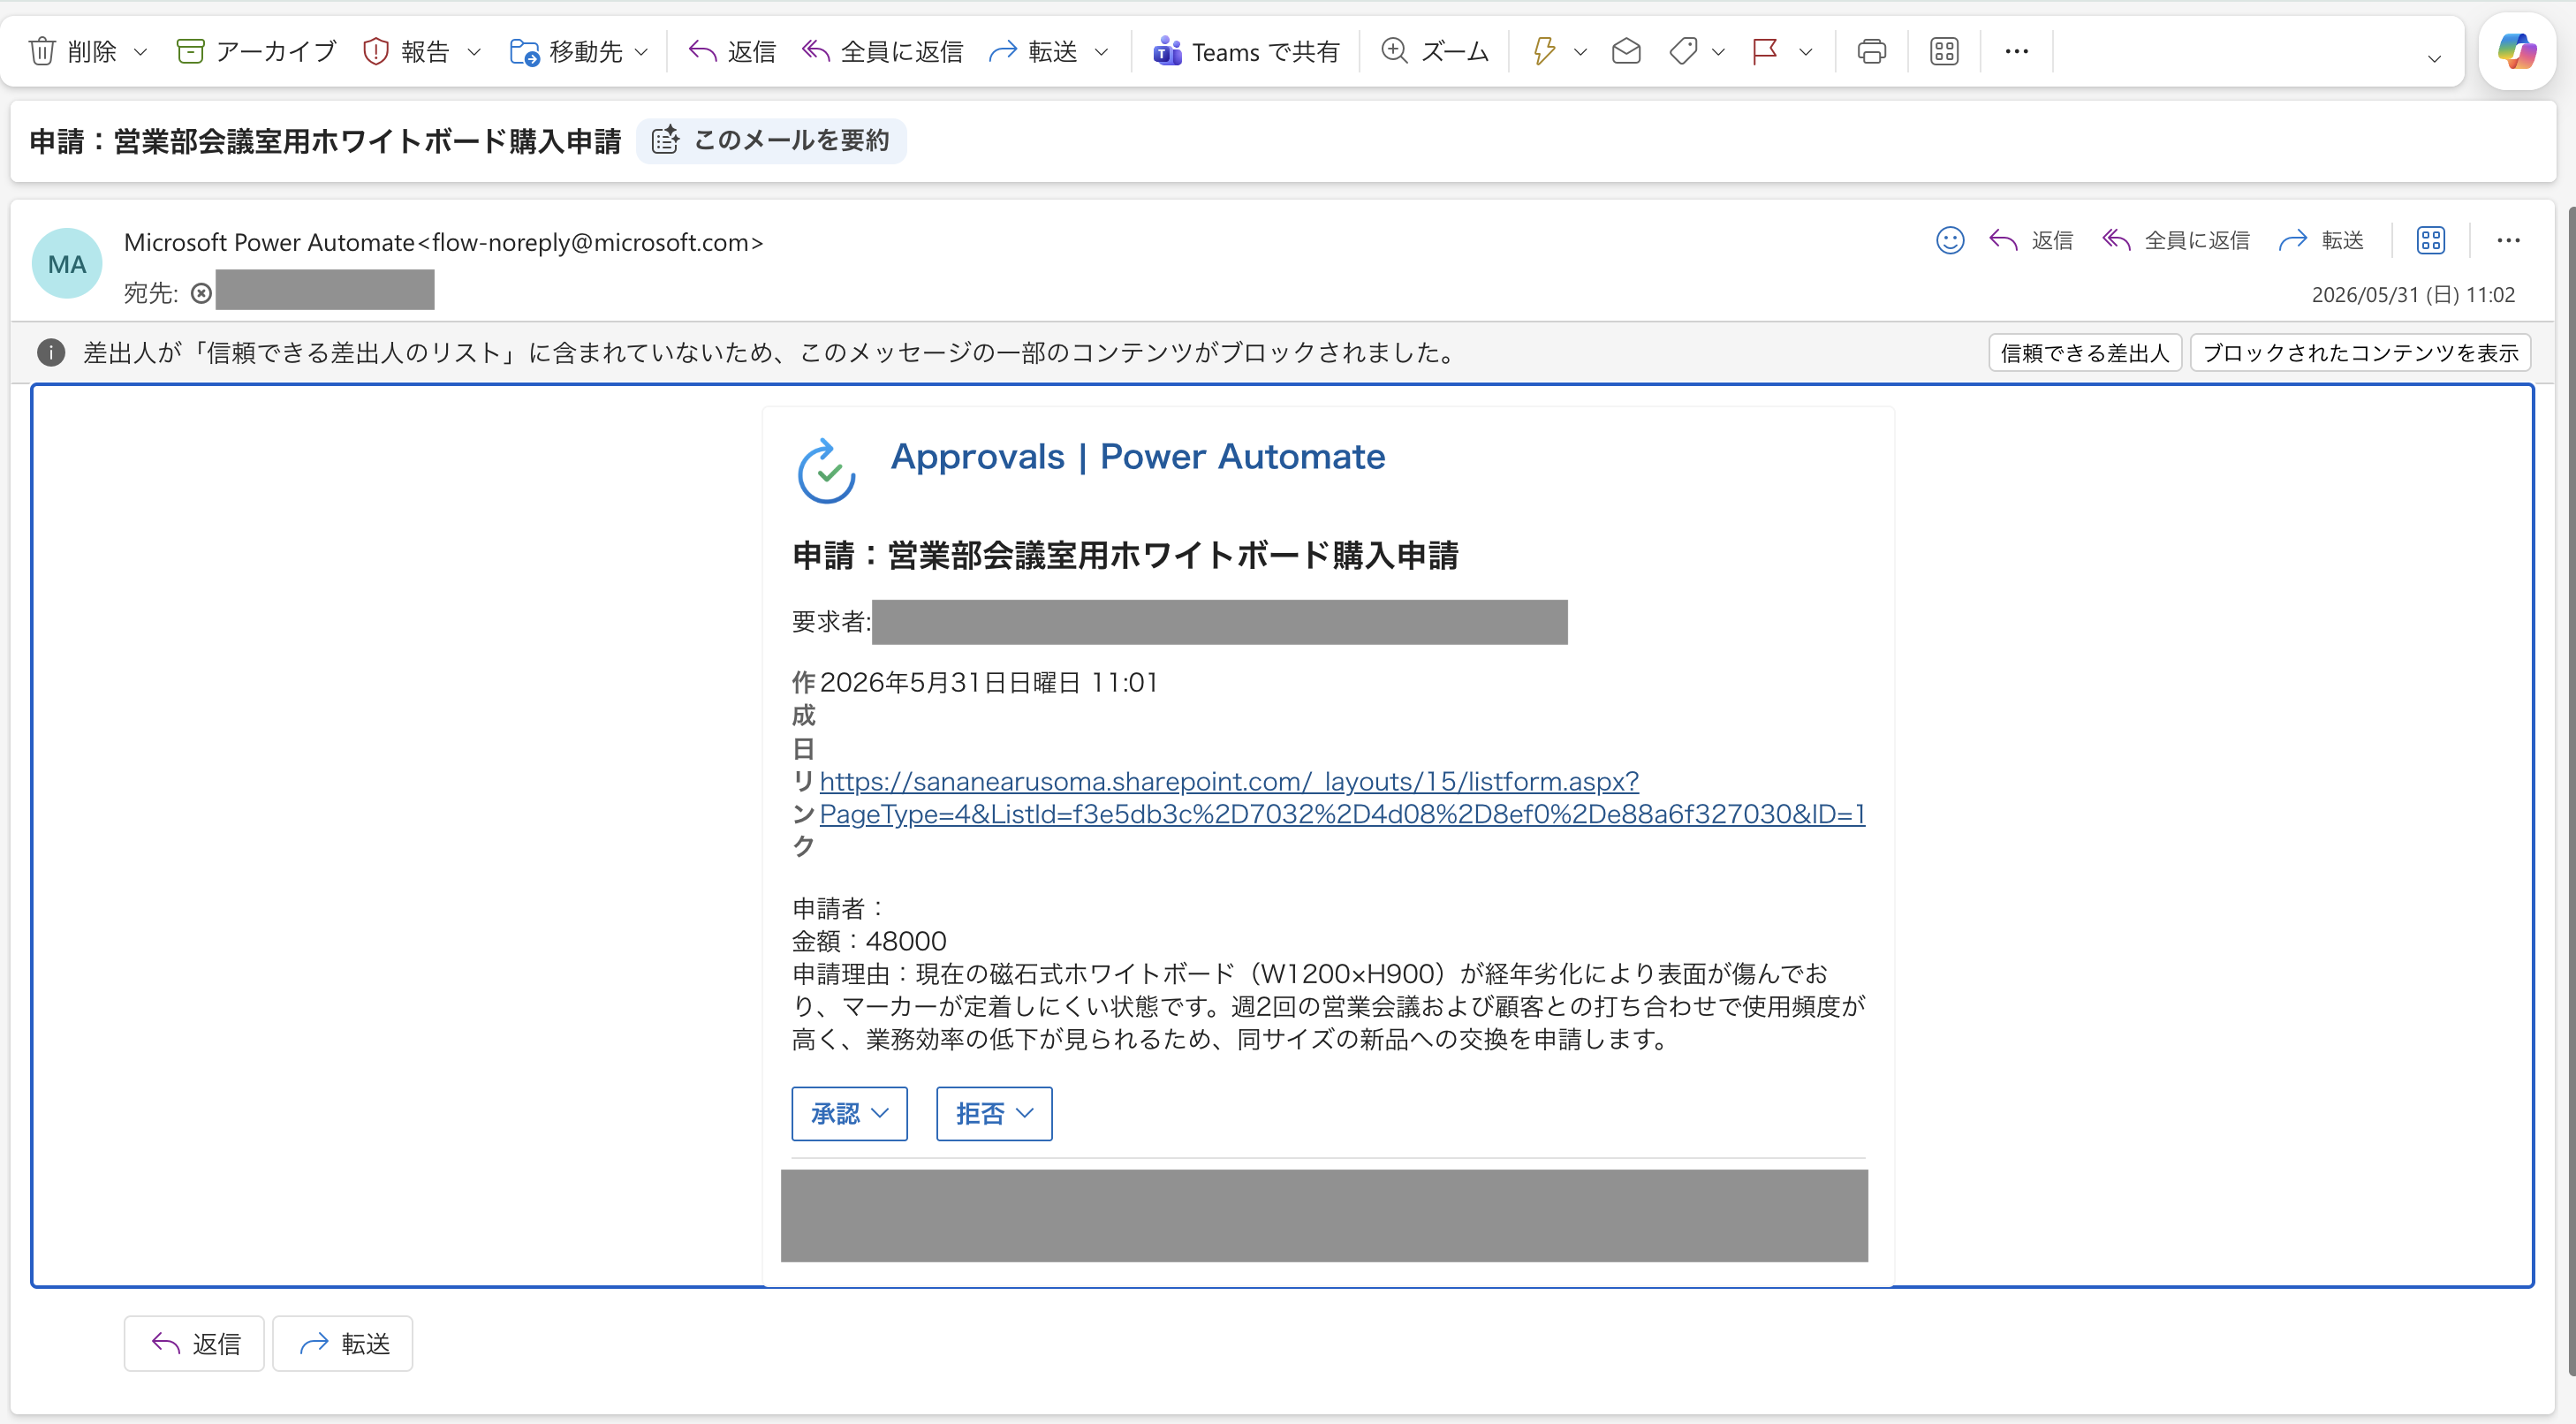The width and height of the screenshot is (2576, 1424).
Task: Click the bottom 返信 reply button
Action: tap(194, 1343)
